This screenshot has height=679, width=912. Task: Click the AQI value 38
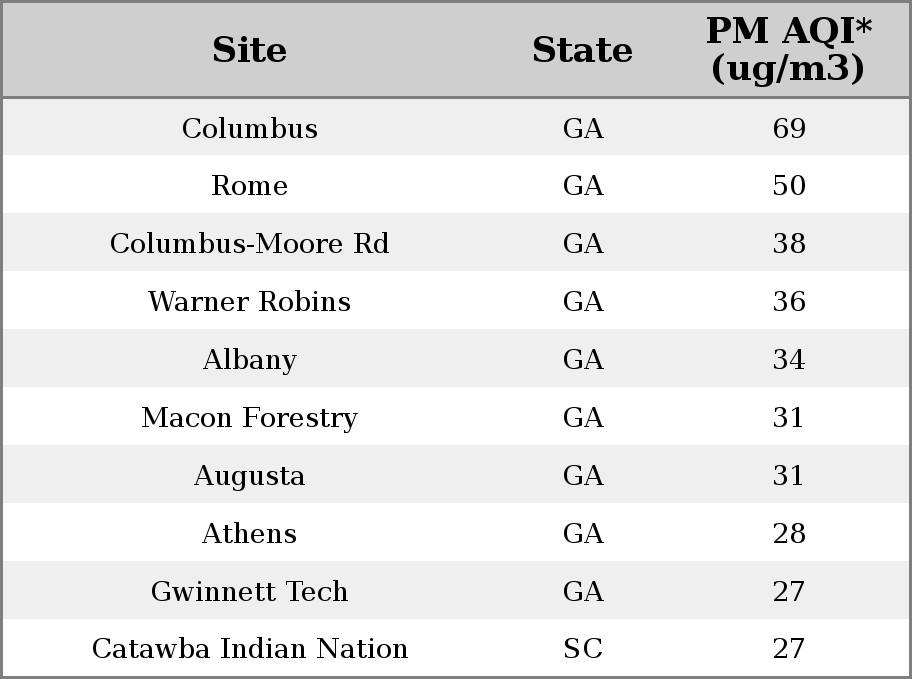[789, 243]
